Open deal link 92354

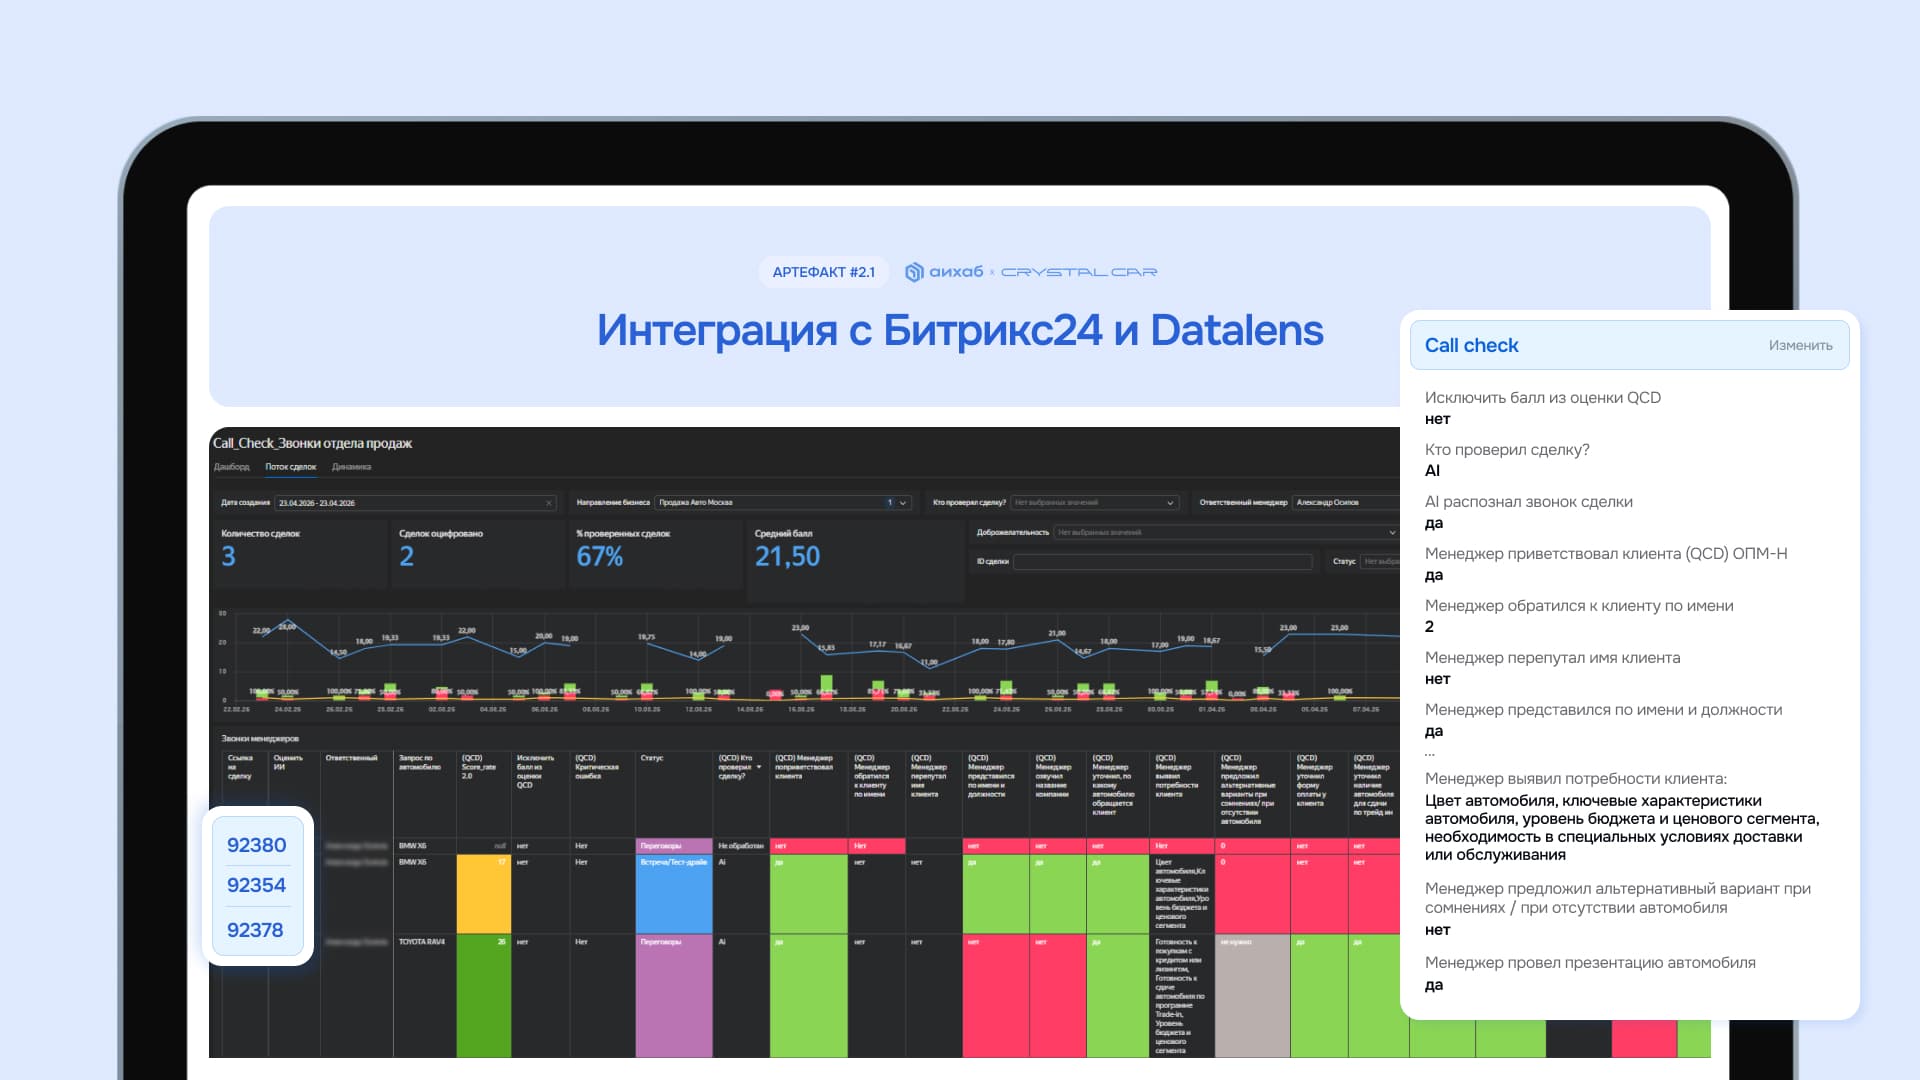coord(257,885)
